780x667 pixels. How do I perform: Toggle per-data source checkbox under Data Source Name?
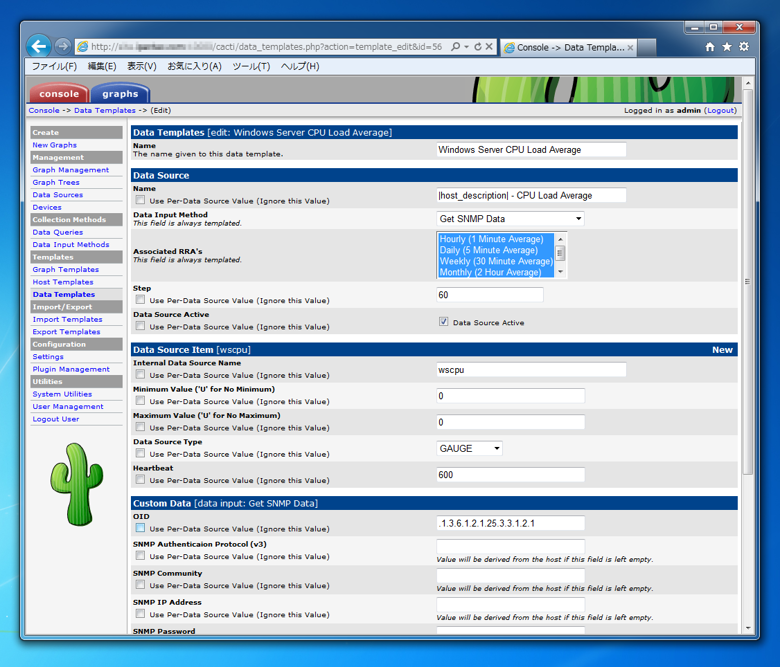click(140, 200)
